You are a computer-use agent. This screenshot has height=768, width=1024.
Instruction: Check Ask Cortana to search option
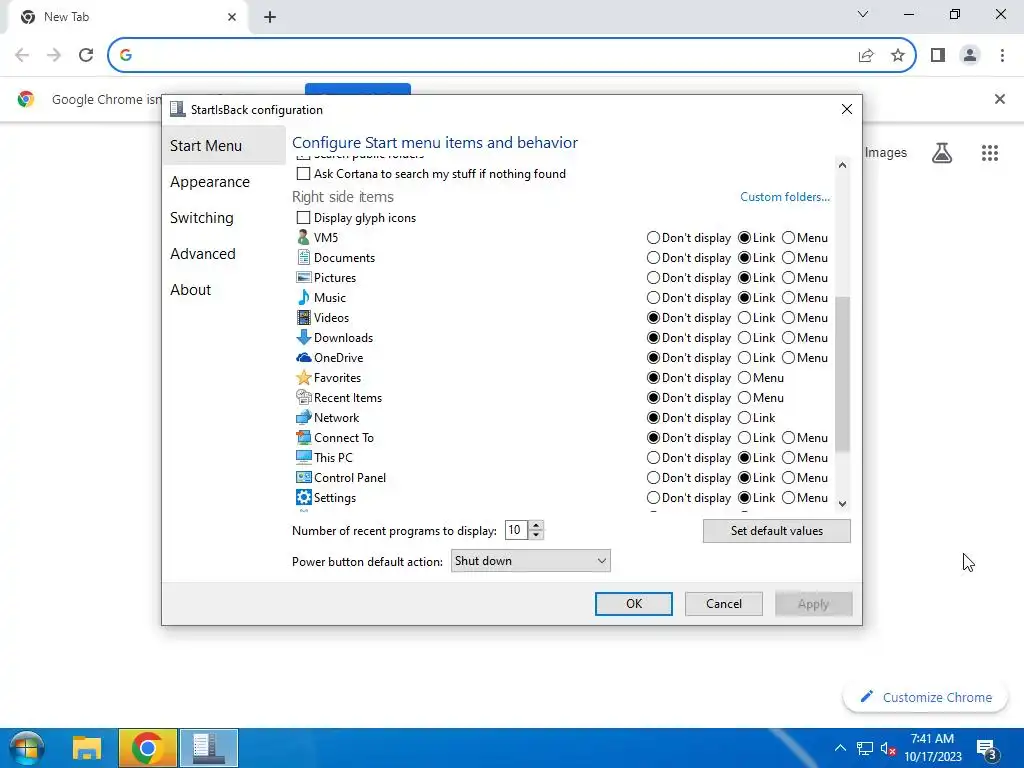[303, 174]
